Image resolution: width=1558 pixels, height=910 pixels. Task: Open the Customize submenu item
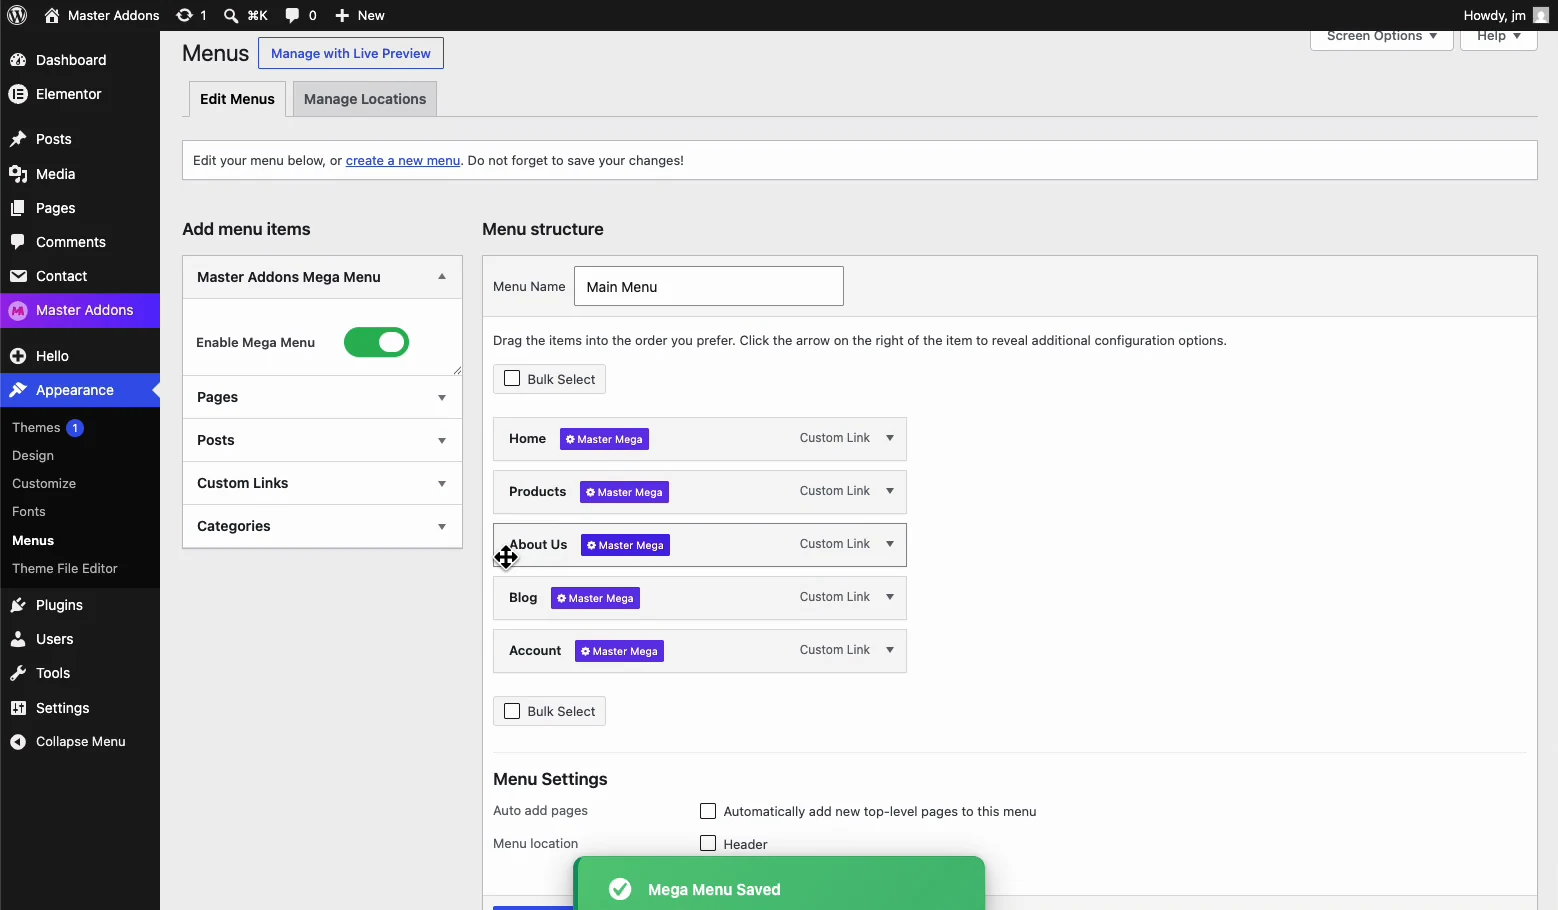44,483
